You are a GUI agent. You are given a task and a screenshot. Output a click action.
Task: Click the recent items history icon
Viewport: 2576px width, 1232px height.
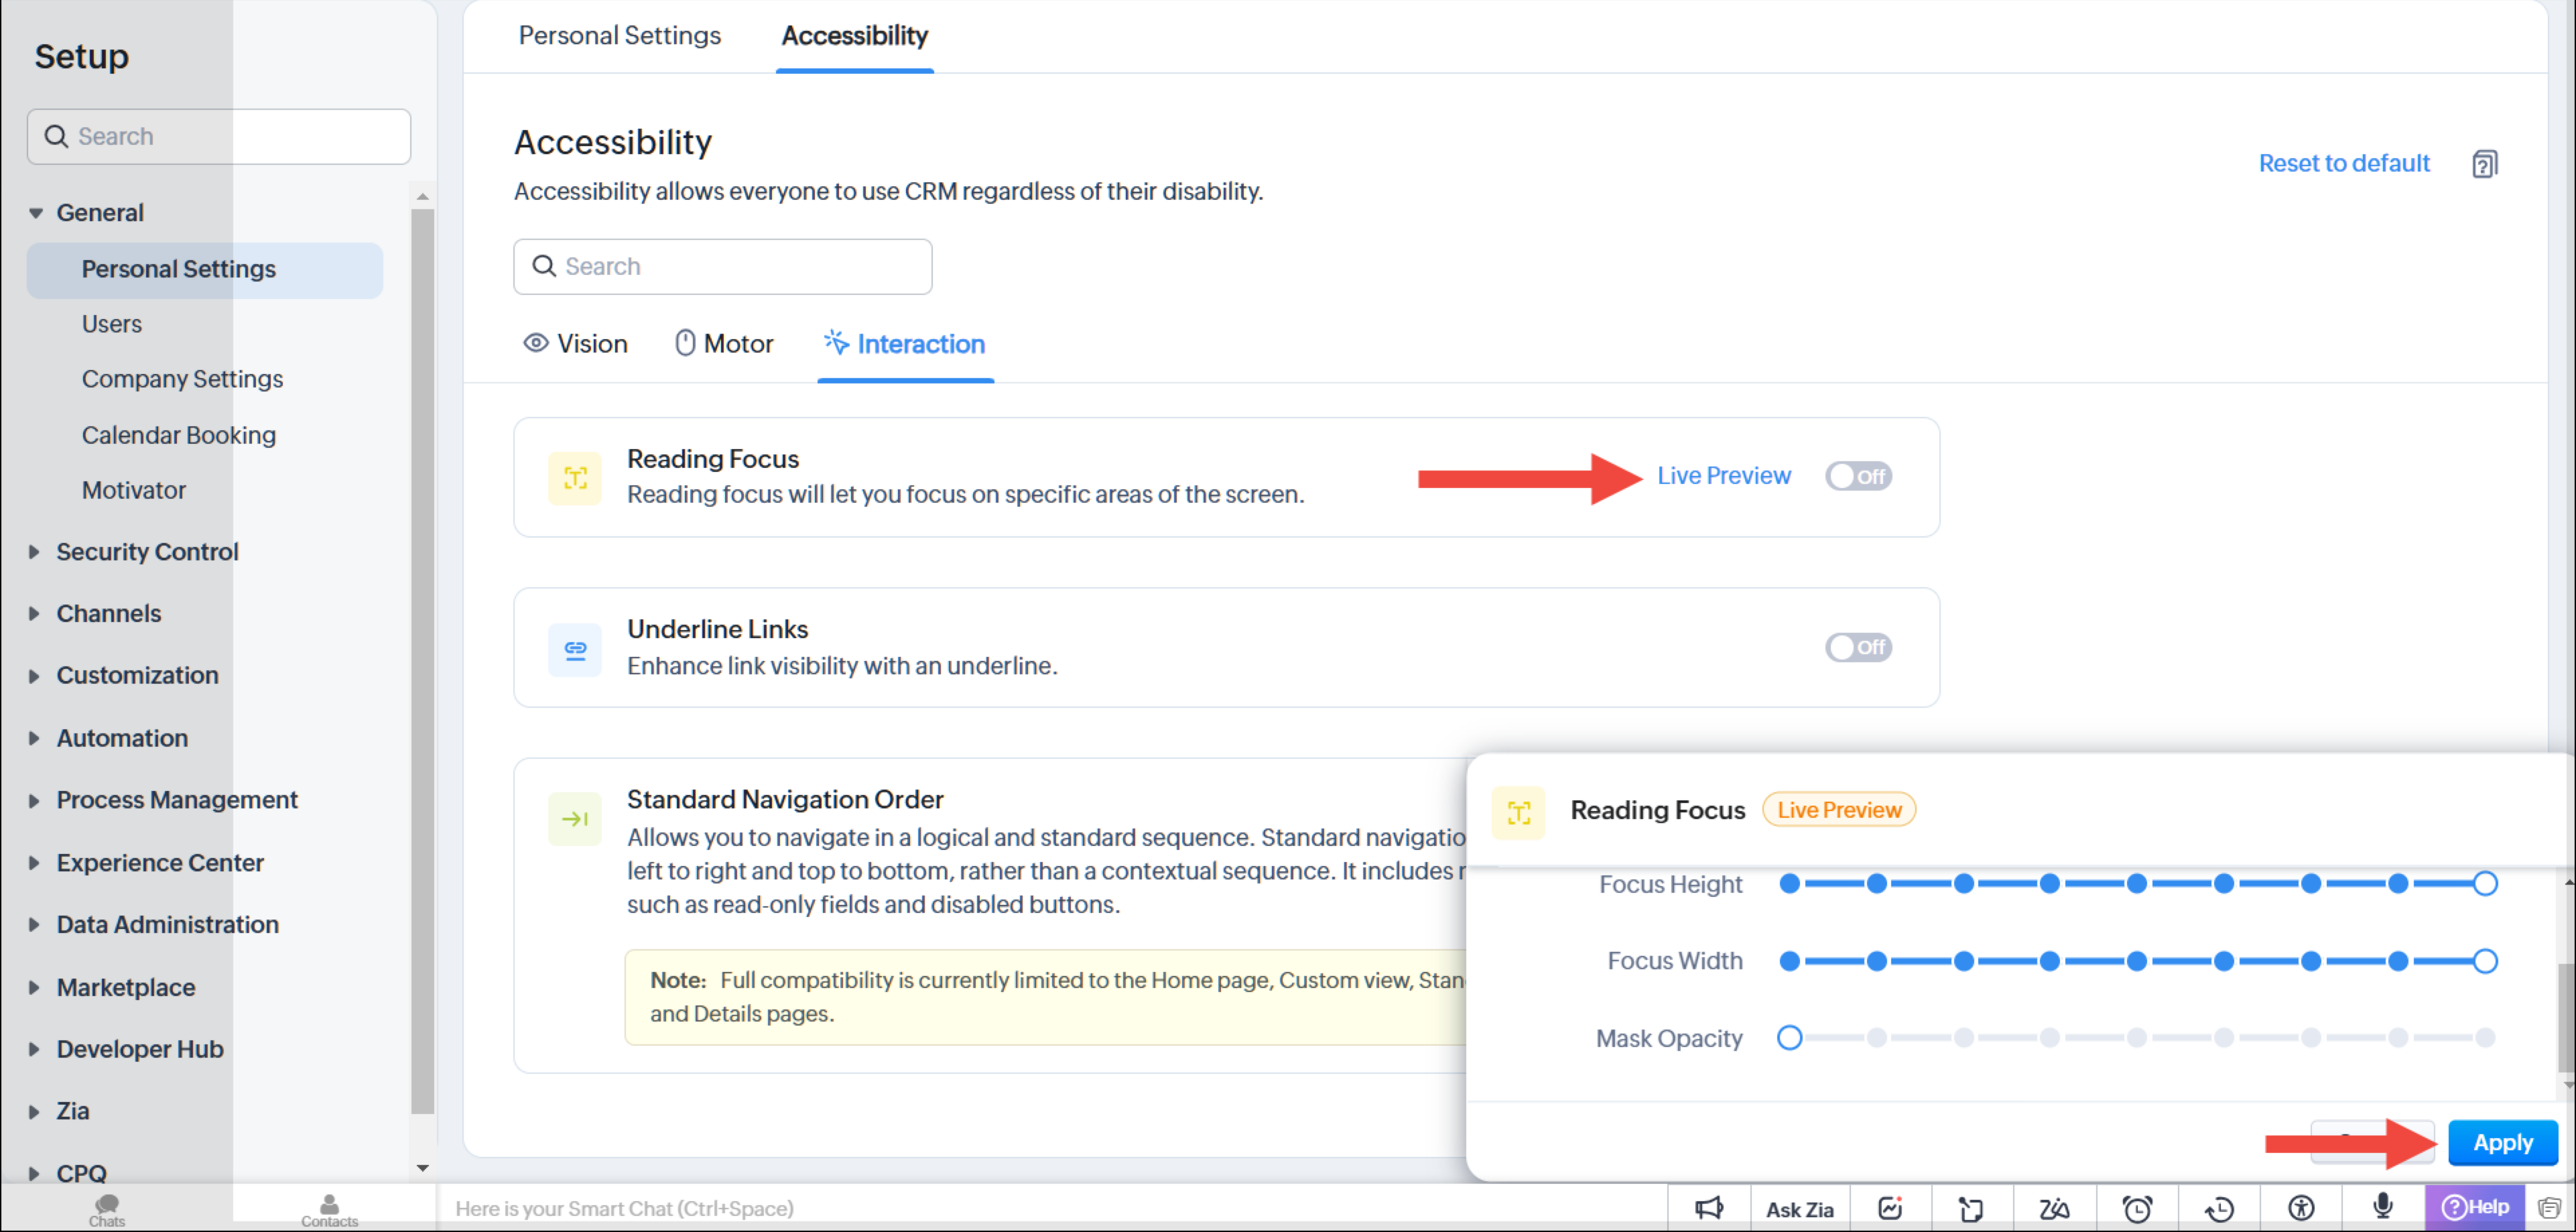pyautogui.click(x=2219, y=1208)
